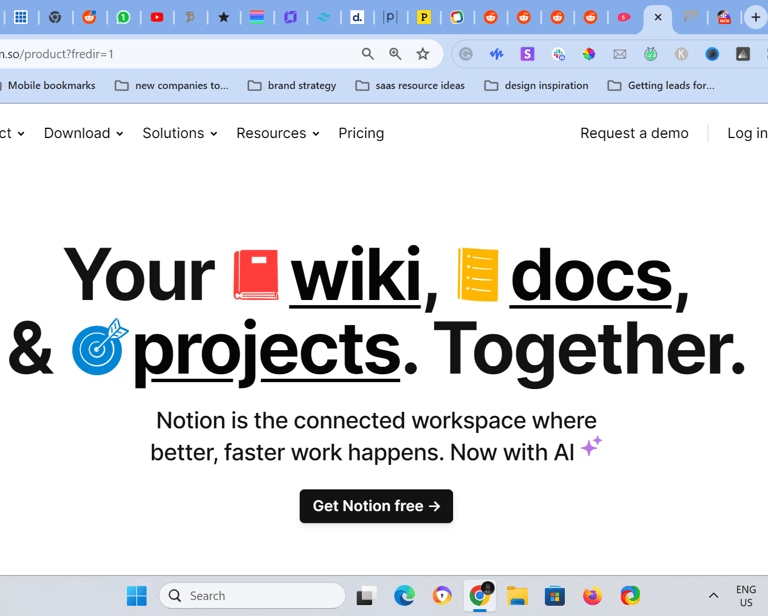Open 'new companies to...' bookmark folder
Screen dimensions: 768x616
[x=172, y=86]
